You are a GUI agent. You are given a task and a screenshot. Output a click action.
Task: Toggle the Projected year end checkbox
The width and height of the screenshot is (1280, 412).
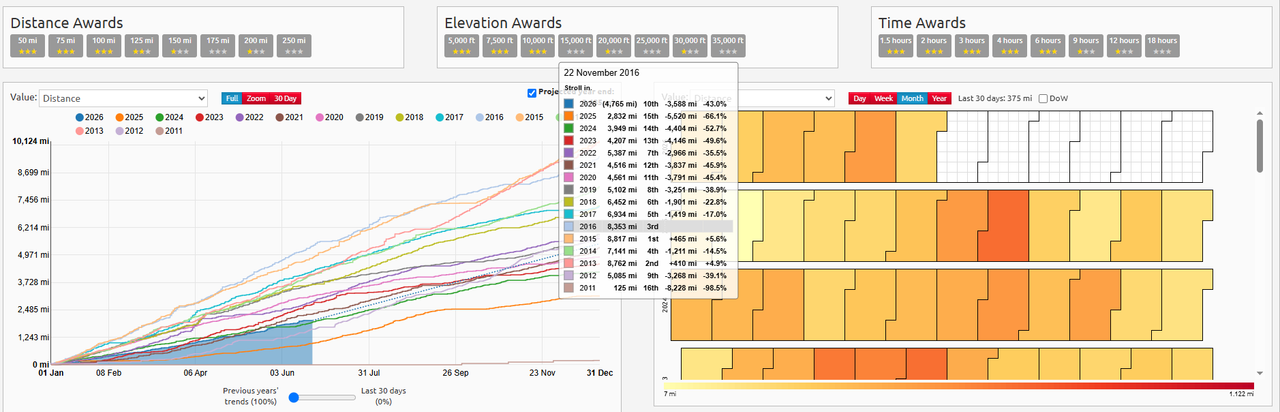coord(532,93)
